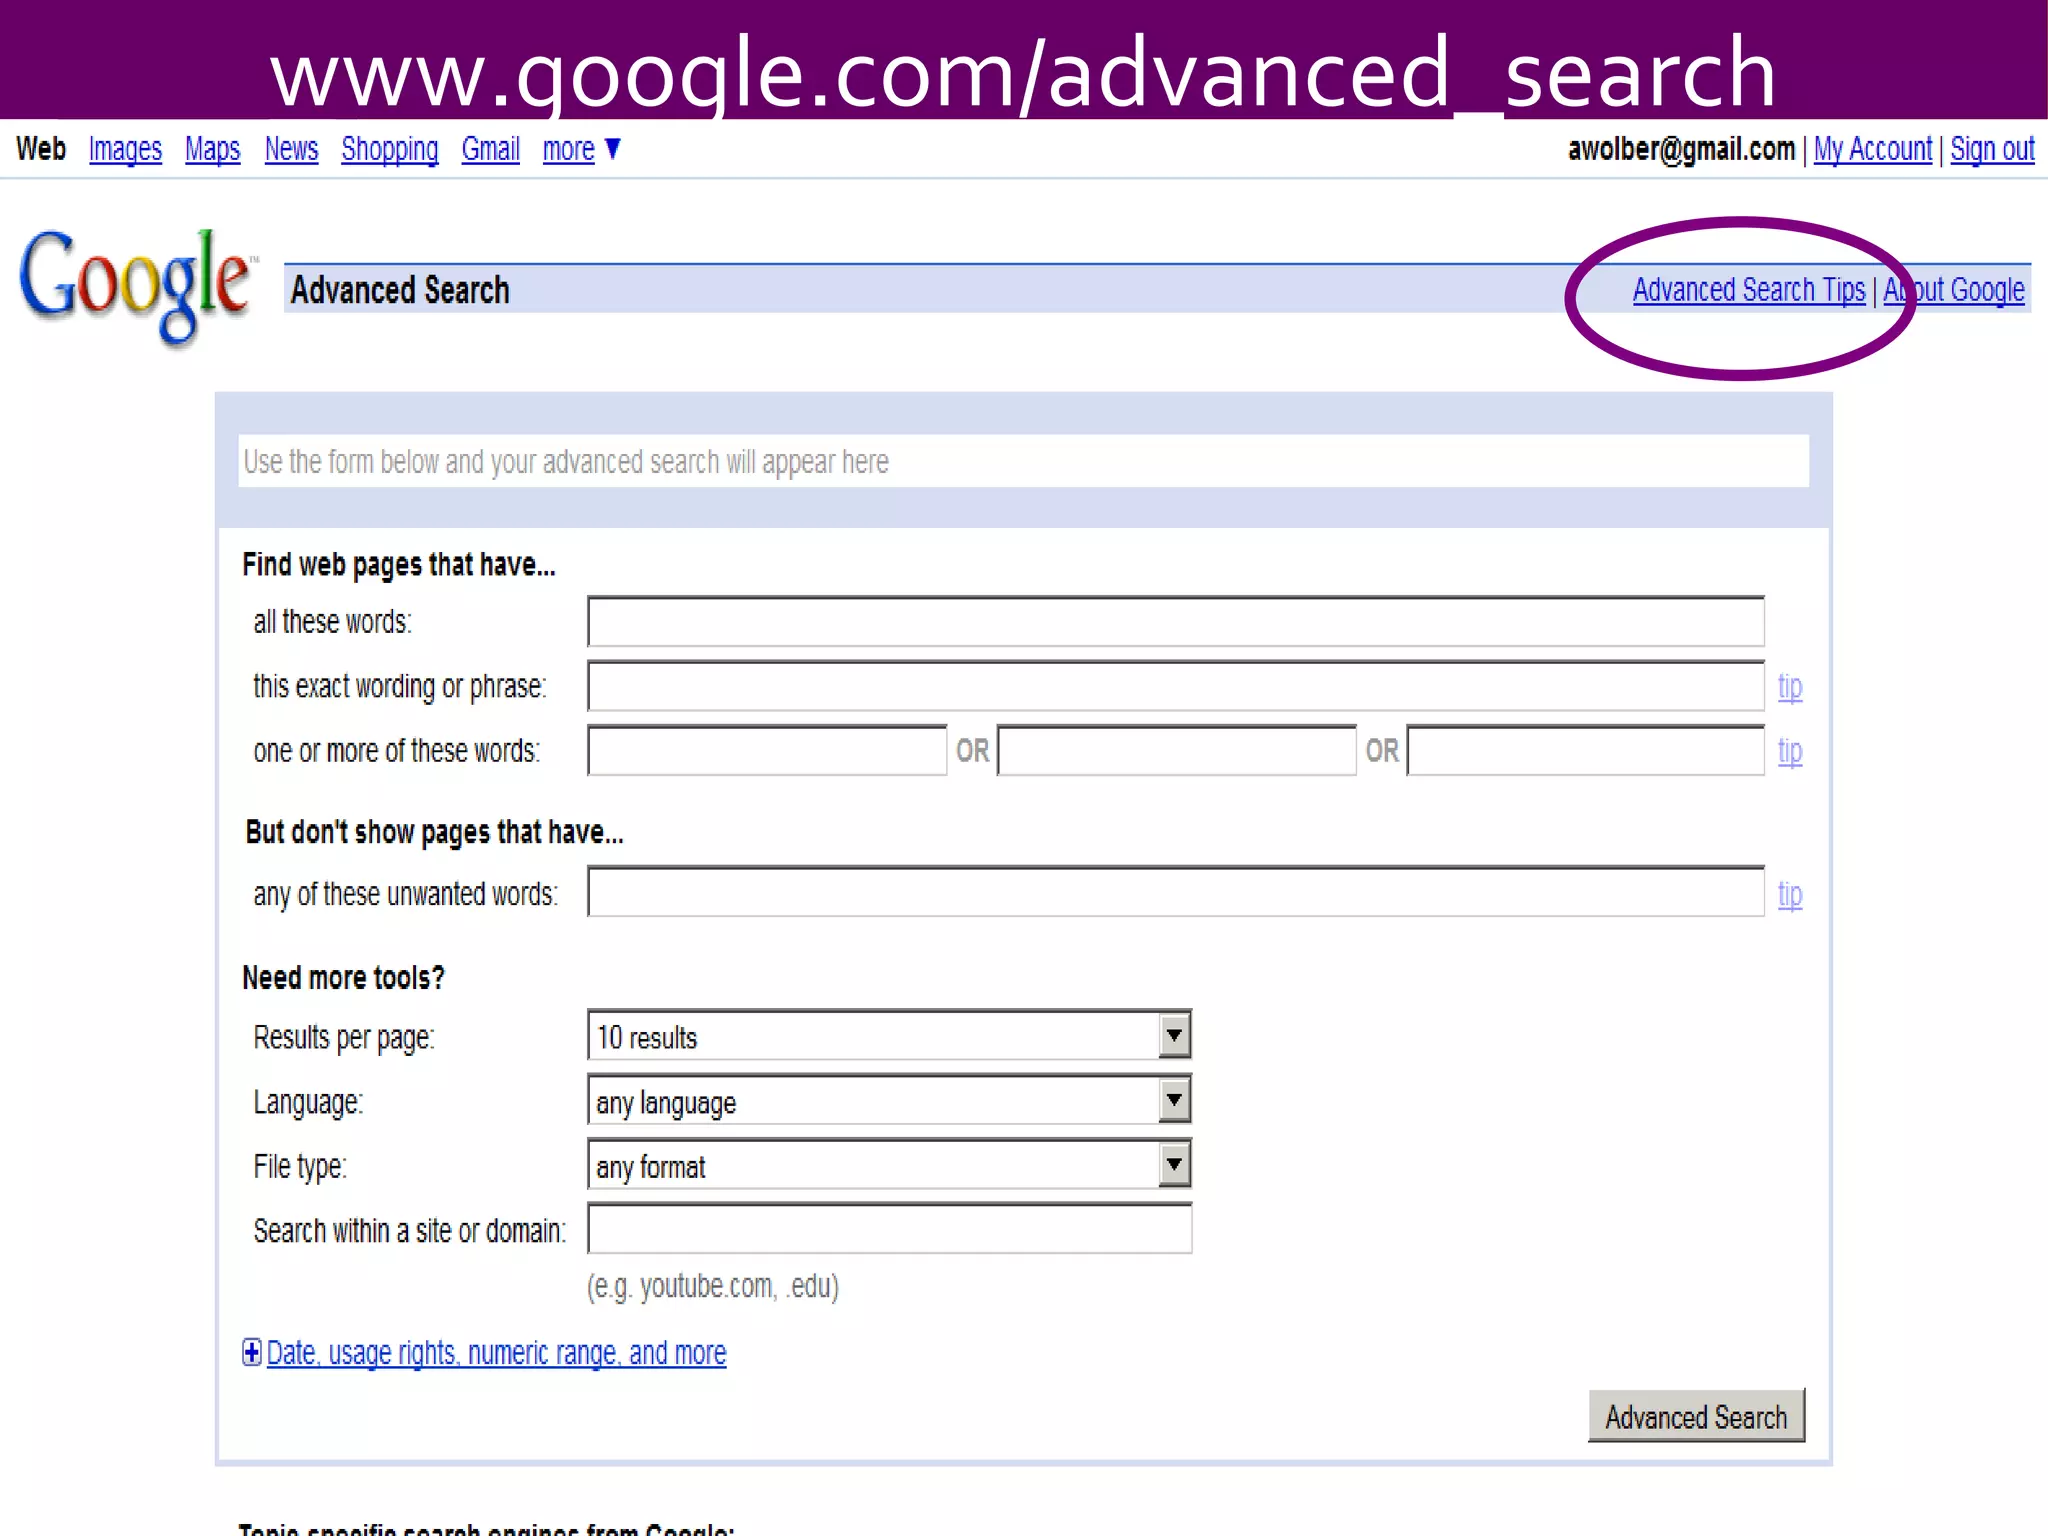Open Shopping from top navigation
This screenshot has width=2048, height=1536.
click(389, 149)
